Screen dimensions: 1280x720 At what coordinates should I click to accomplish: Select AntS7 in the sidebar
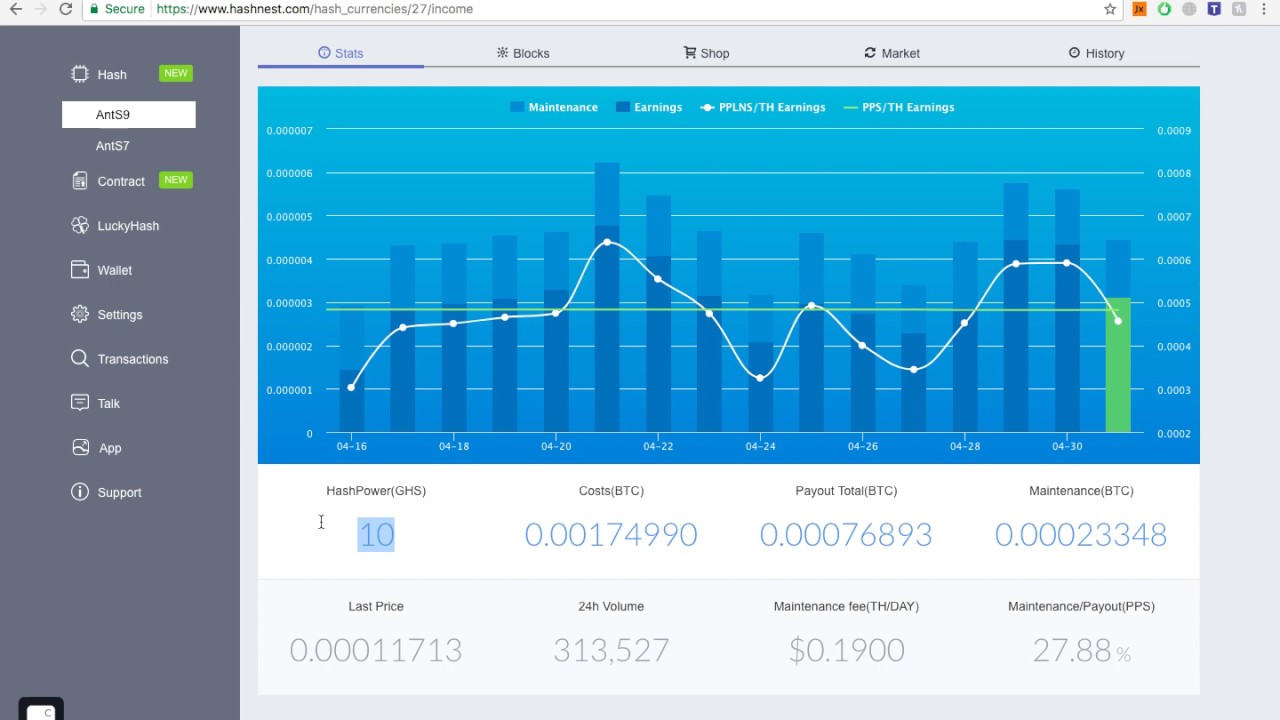(x=112, y=146)
